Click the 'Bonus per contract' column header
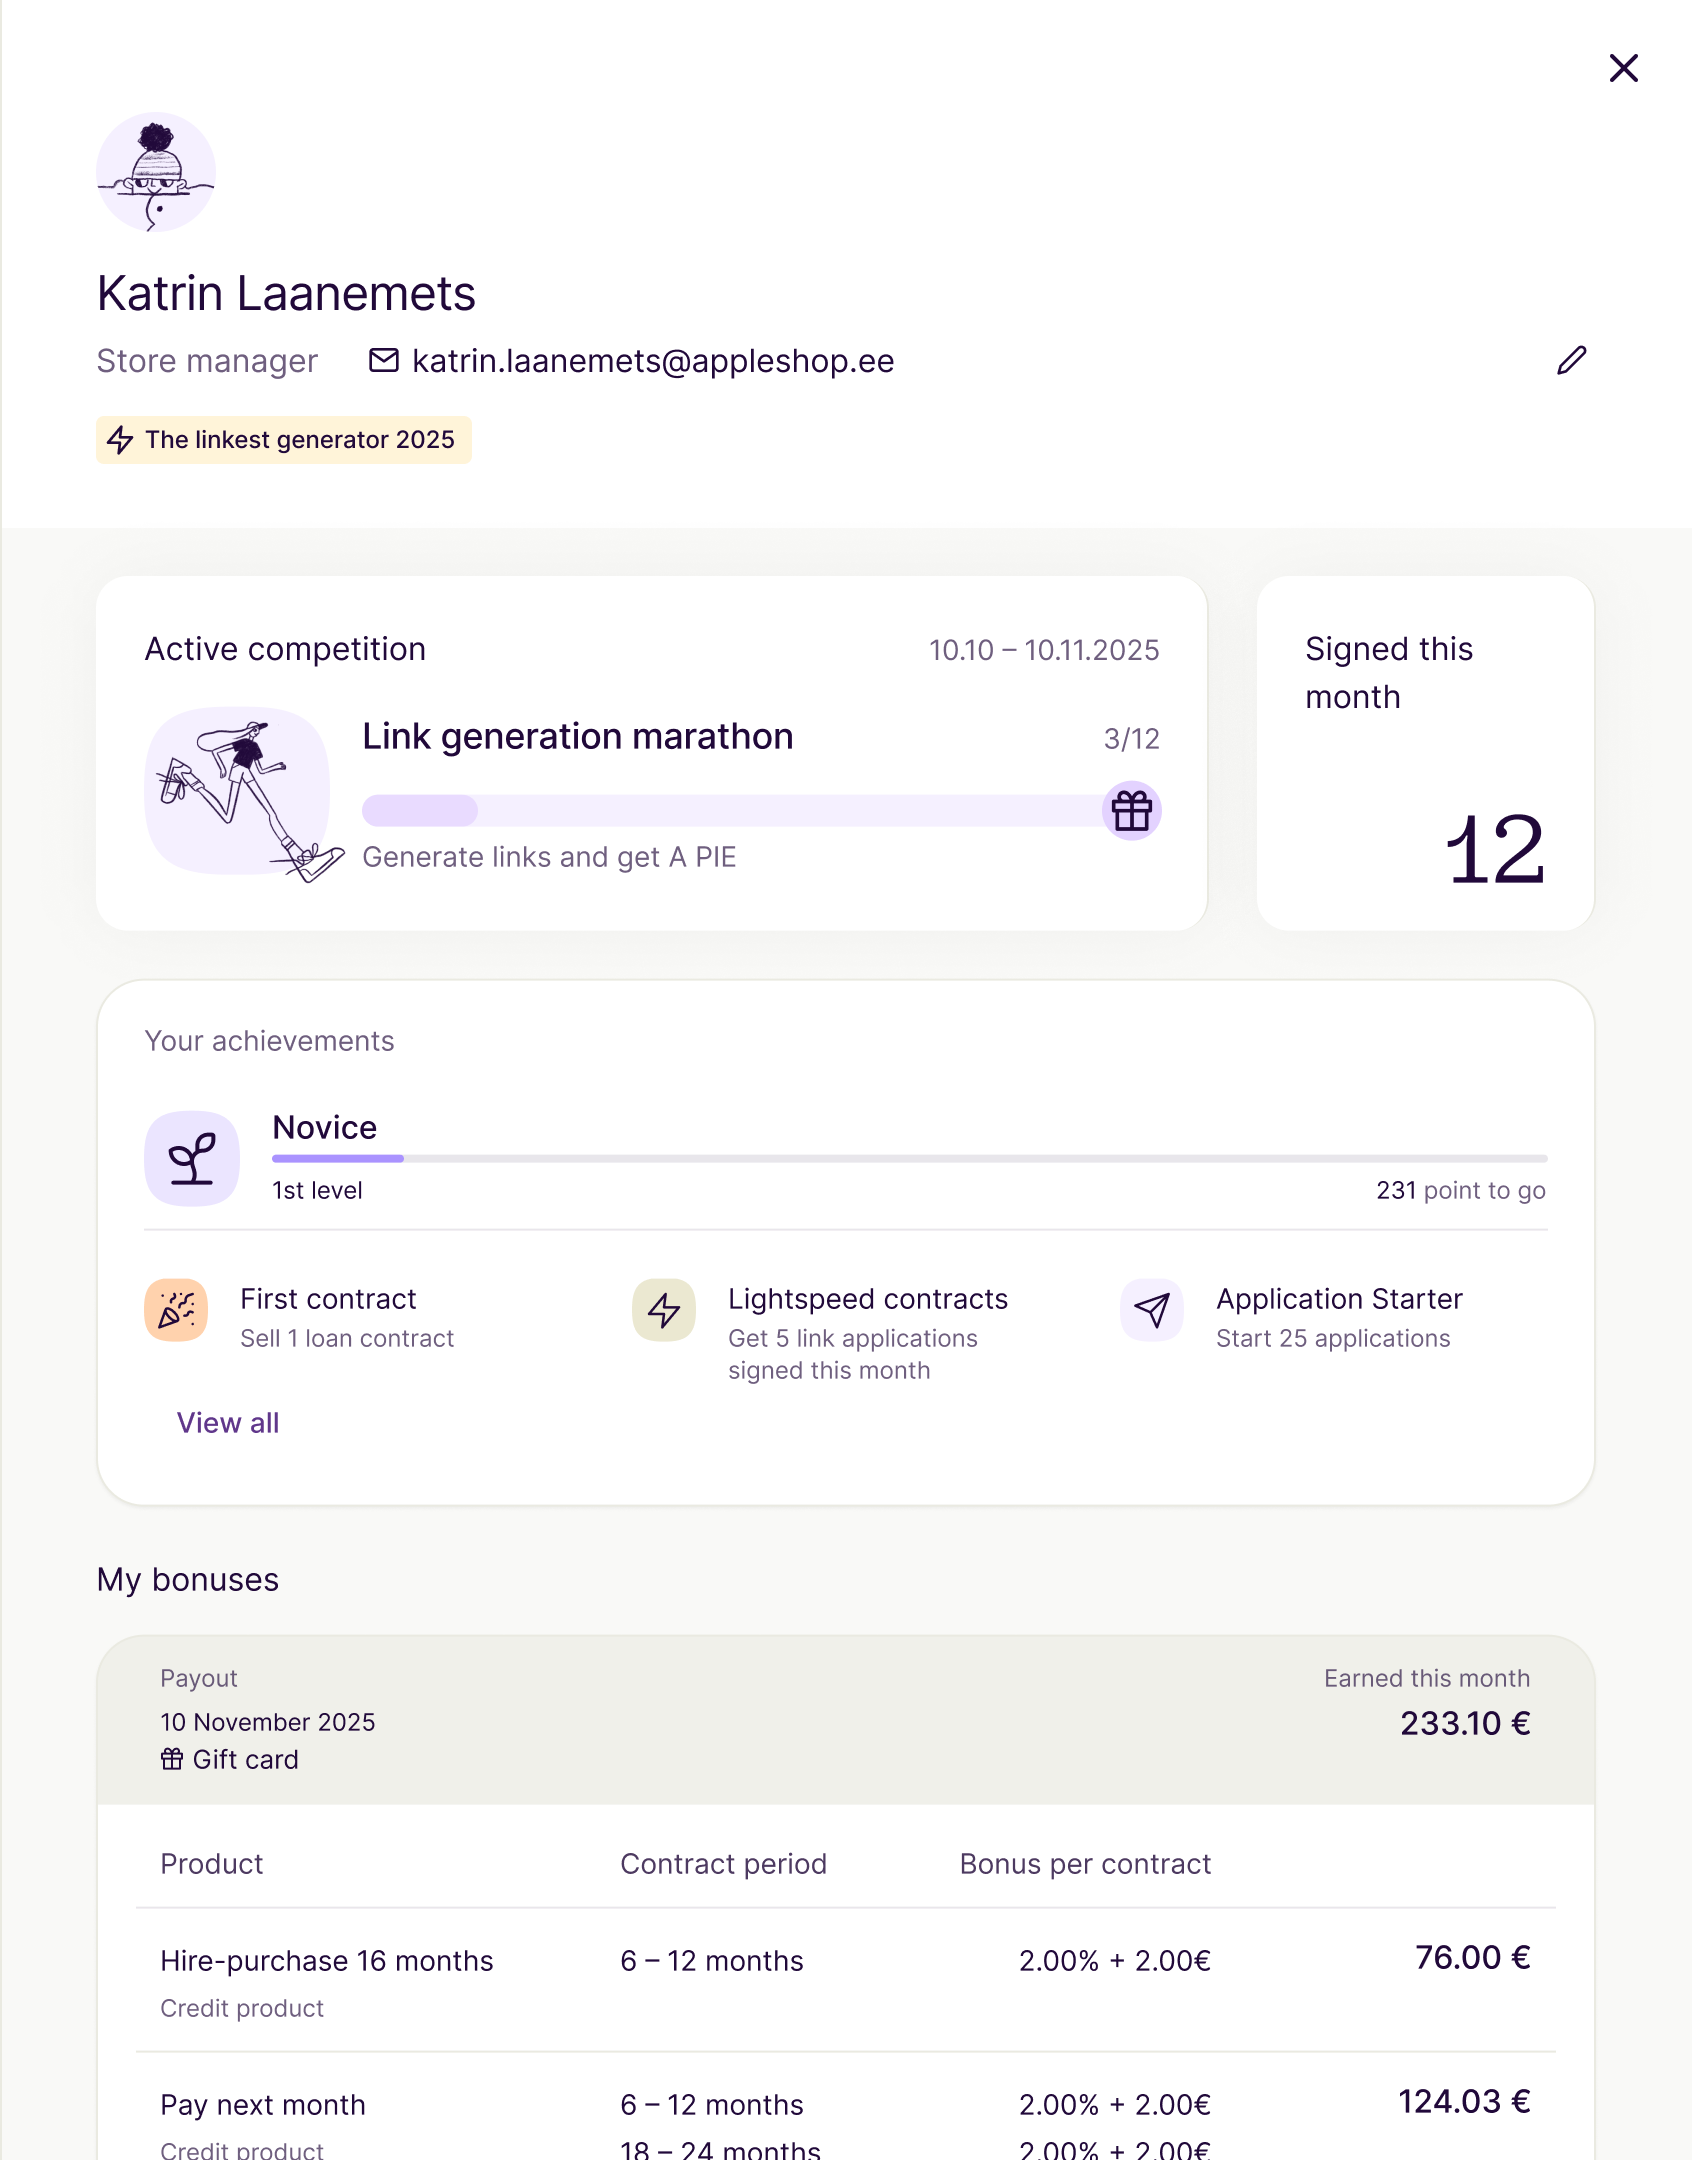Viewport: 1692px width, 2160px height. point(1085,1864)
